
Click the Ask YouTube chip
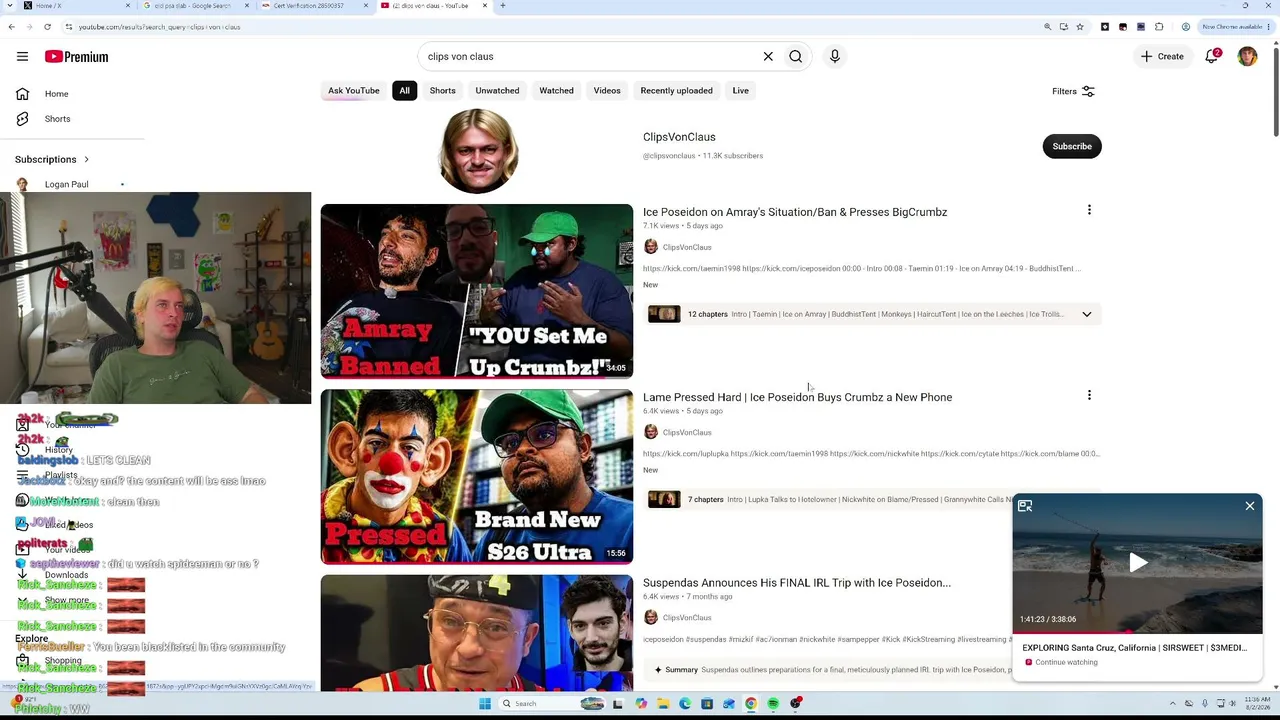(x=354, y=91)
